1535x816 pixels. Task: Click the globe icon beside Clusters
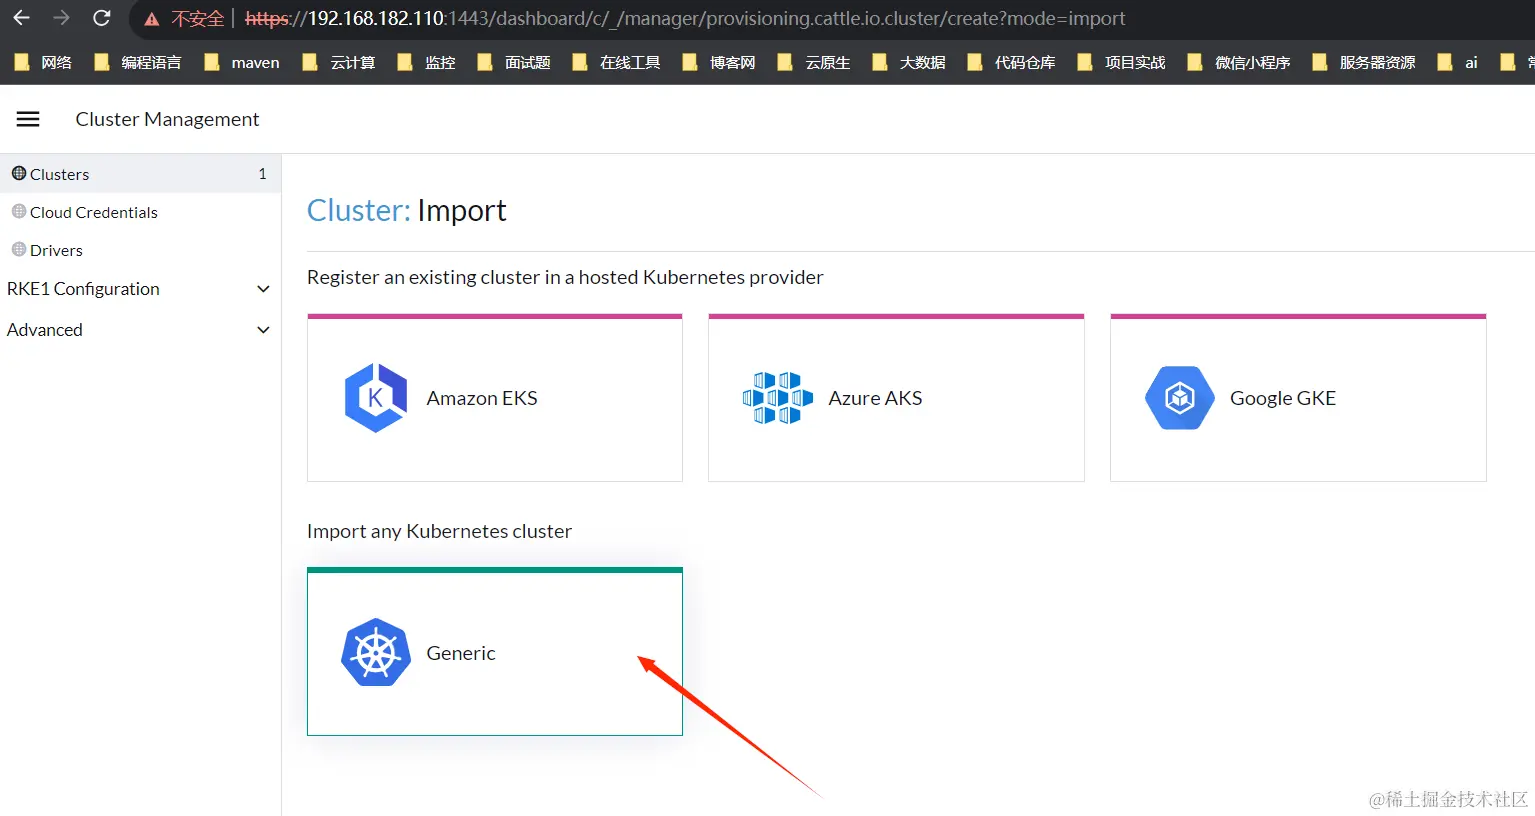coord(19,173)
